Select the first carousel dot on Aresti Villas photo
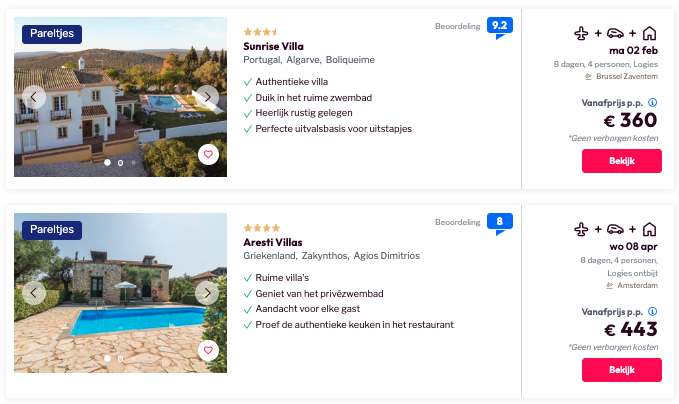Image resolution: width=679 pixels, height=404 pixels. (107, 358)
